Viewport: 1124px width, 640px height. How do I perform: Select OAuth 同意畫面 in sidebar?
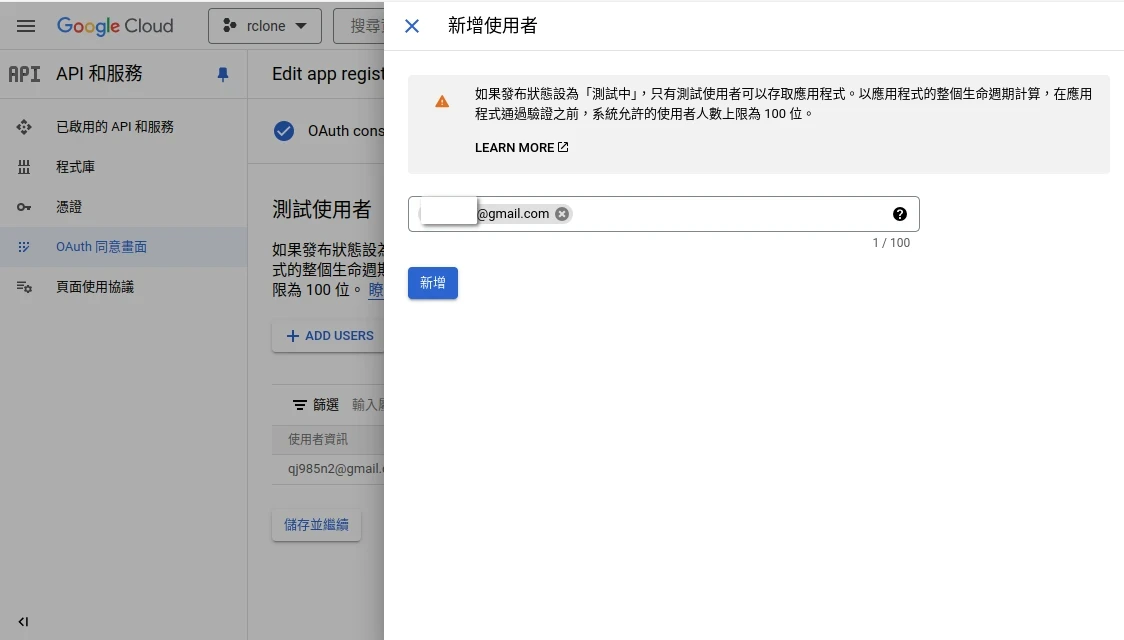(101, 247)
